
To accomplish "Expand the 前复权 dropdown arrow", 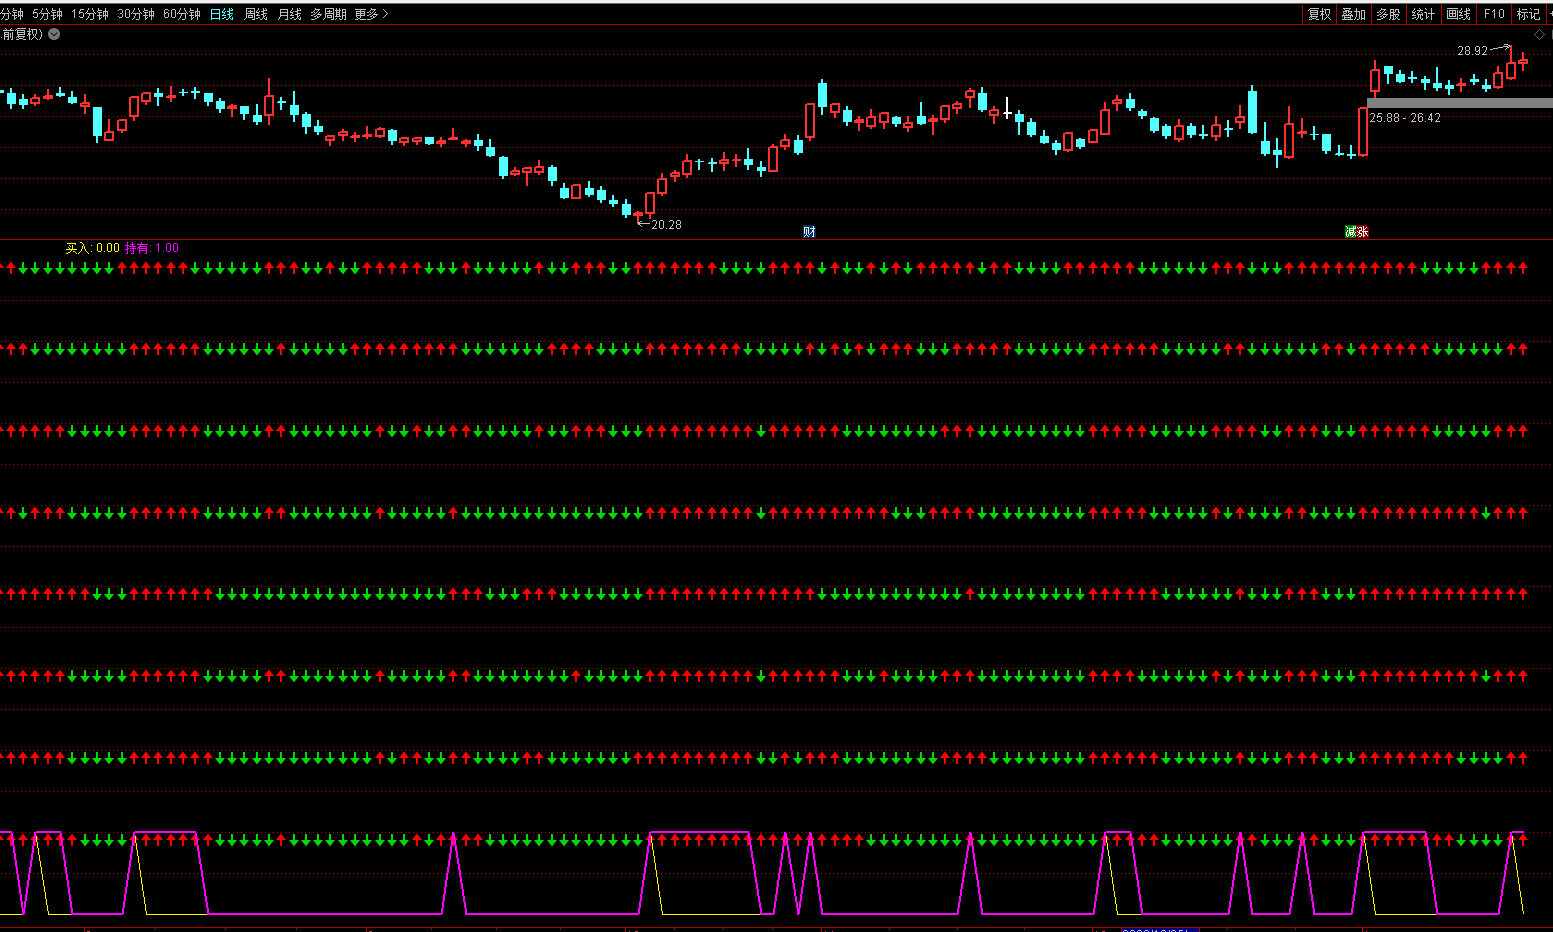I will tap(54, 34).
